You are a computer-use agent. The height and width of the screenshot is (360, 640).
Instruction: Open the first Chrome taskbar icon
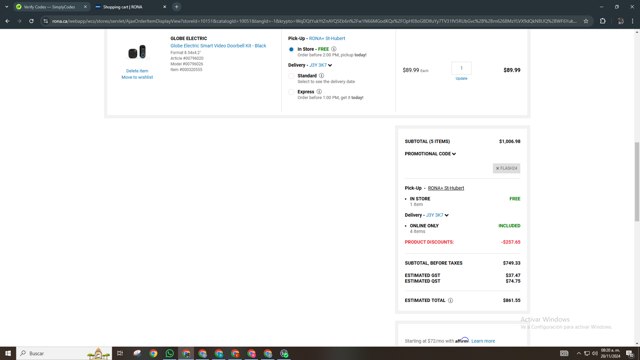[x=153, y=353]
